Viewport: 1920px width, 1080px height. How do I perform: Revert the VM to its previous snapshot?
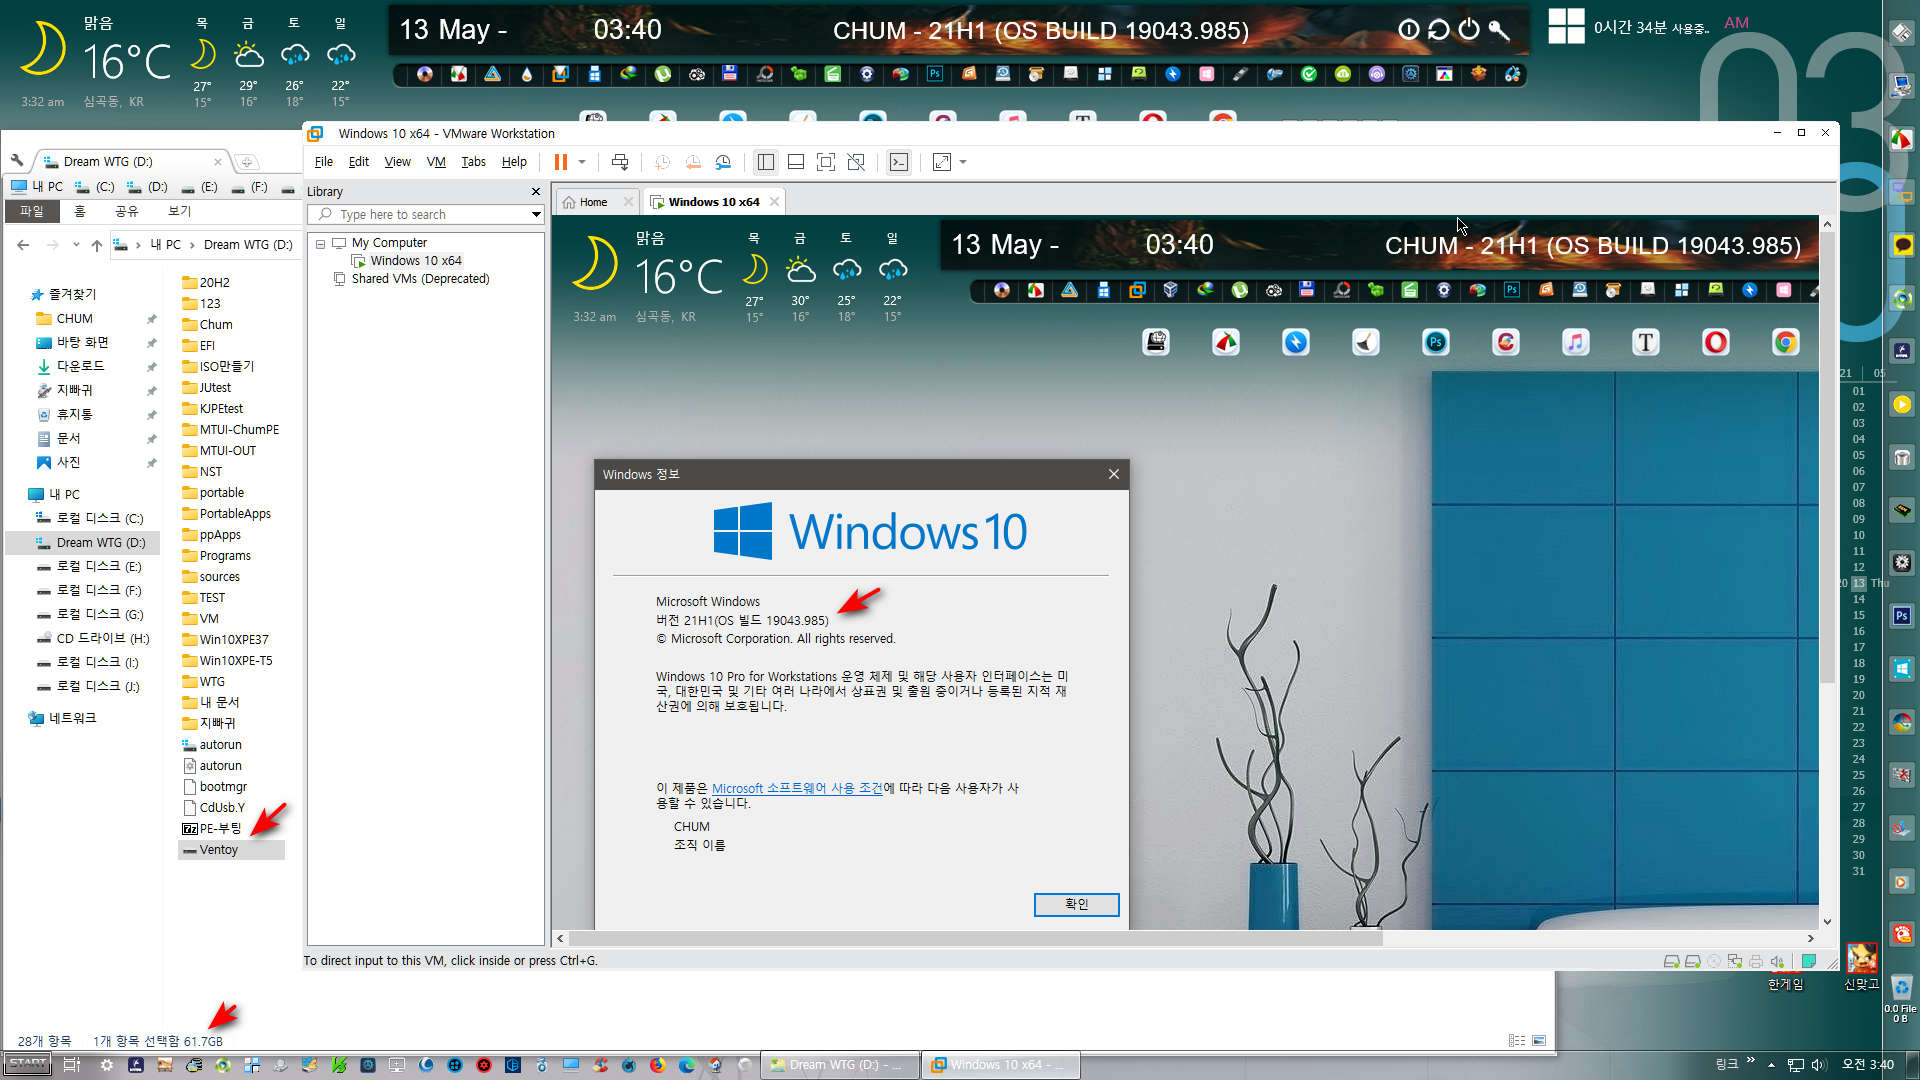(x=693, y=162)
